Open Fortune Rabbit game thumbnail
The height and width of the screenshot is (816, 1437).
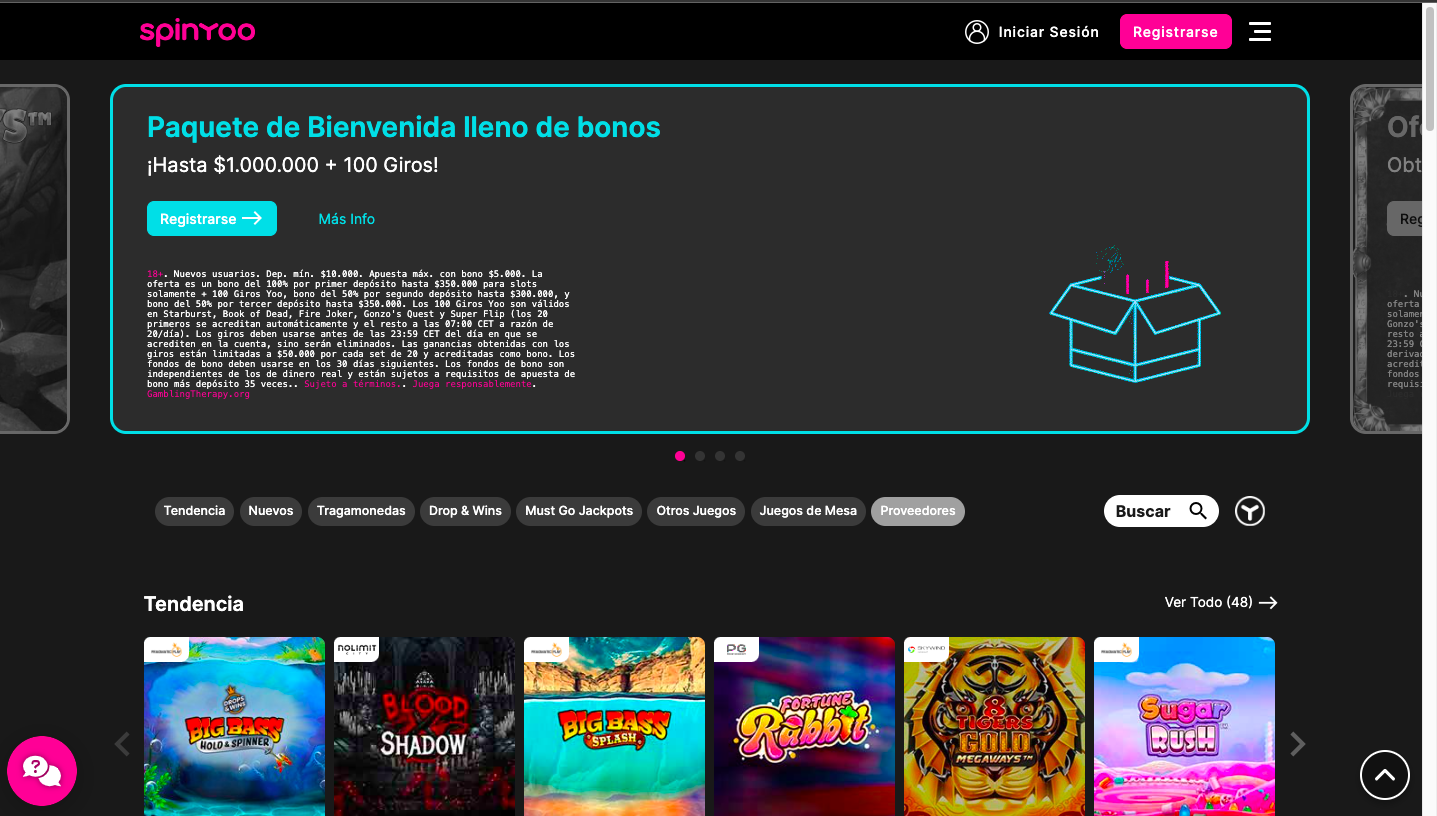click(x=804, y=727)
